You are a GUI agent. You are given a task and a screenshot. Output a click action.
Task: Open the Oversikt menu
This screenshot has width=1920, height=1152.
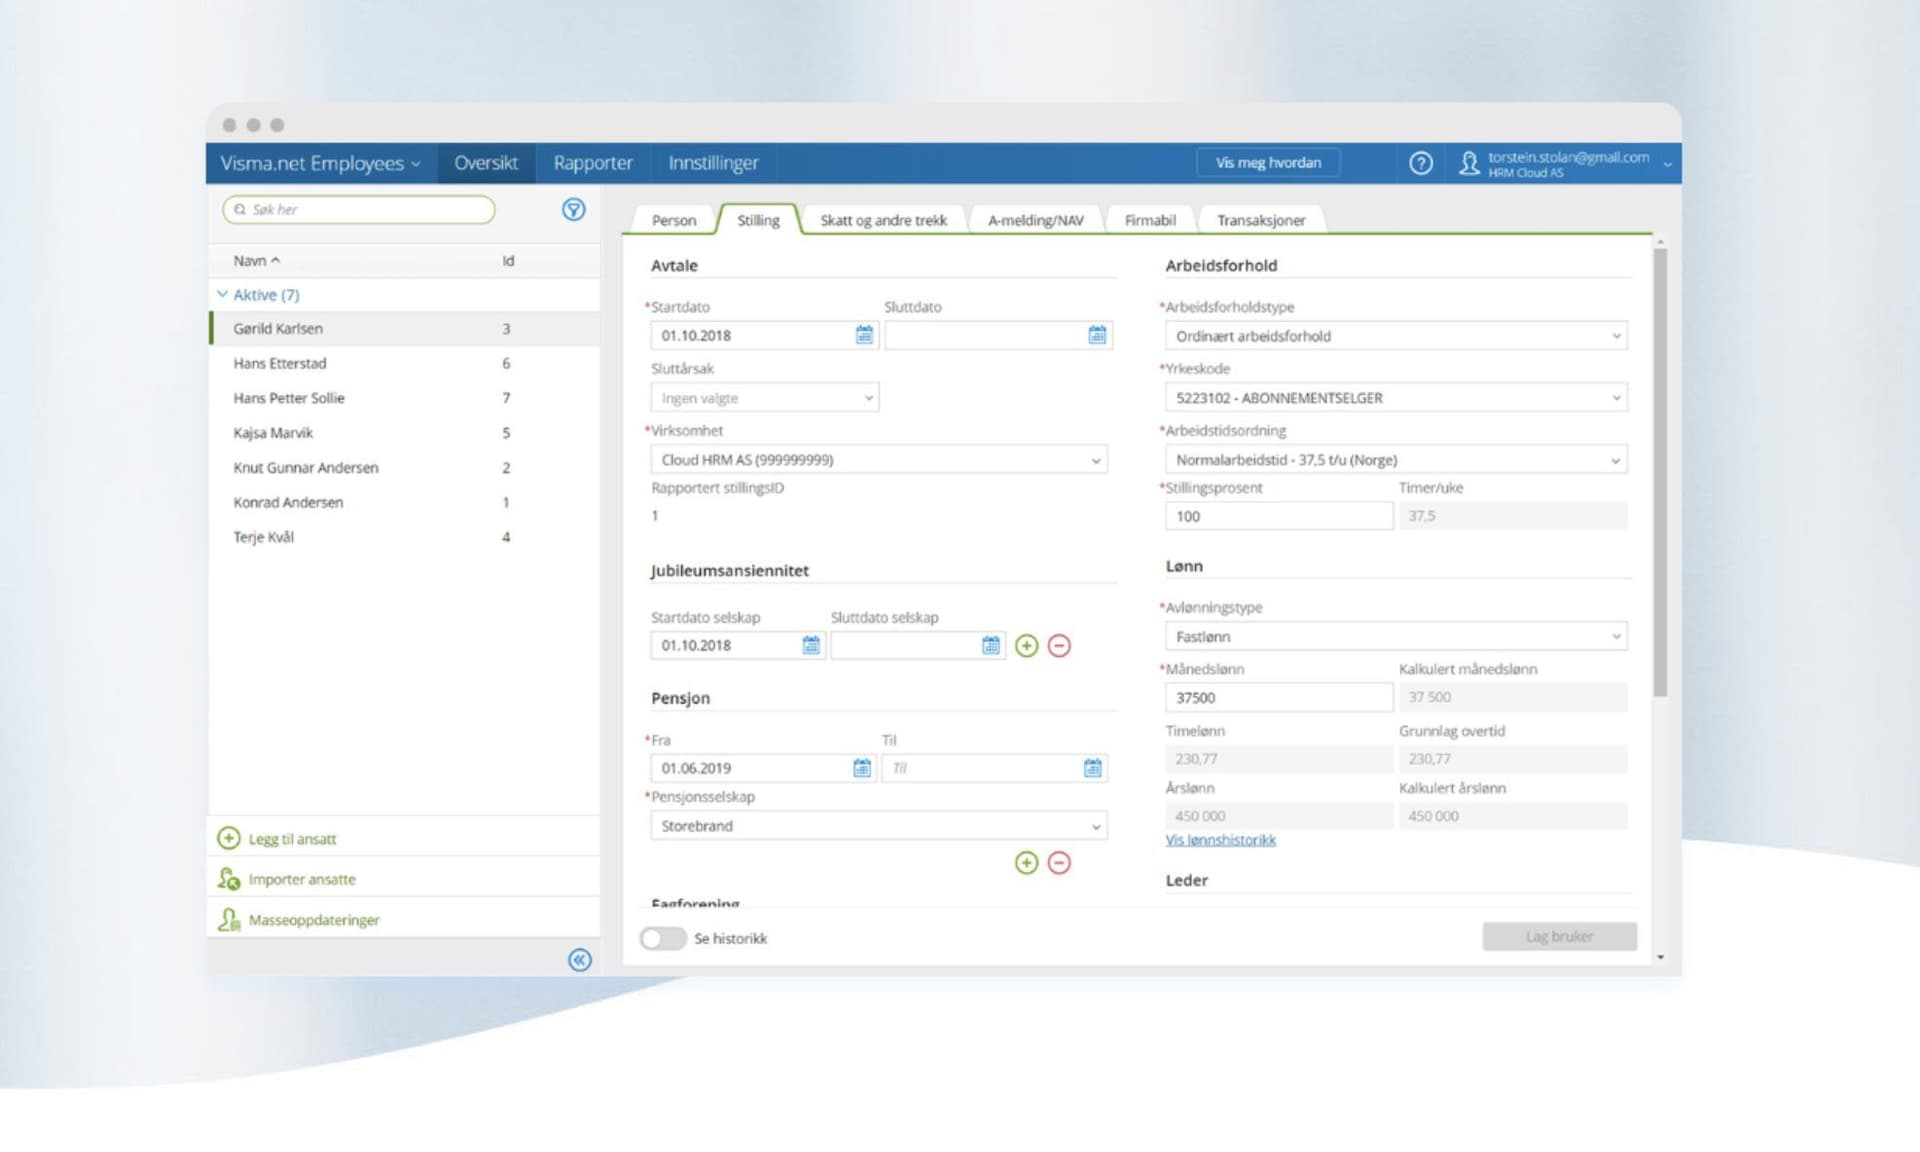(x=486, y=163)
